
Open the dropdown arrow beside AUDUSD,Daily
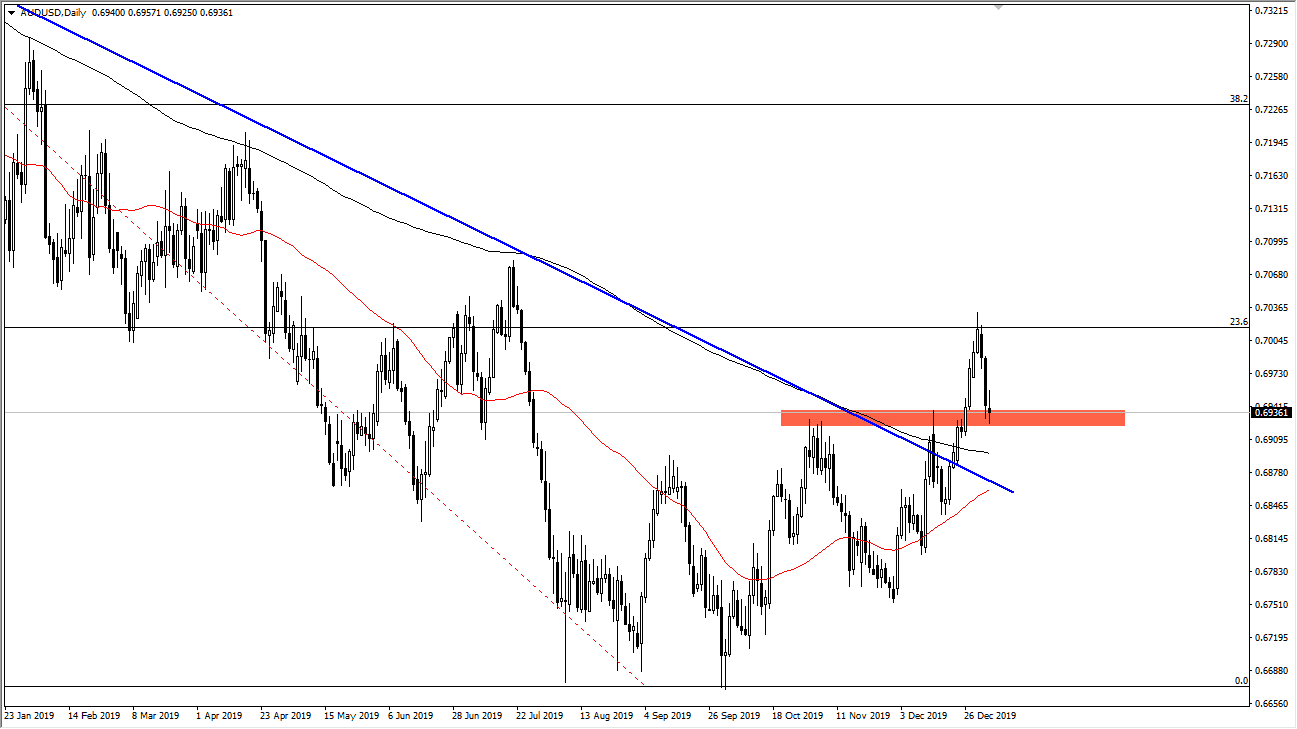tap(11, 12)
